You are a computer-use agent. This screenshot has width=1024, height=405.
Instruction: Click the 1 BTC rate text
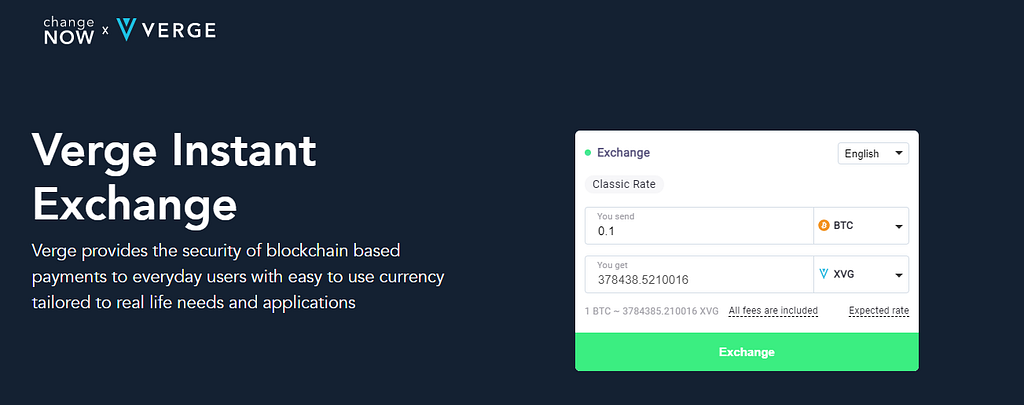tap(651, 311)
